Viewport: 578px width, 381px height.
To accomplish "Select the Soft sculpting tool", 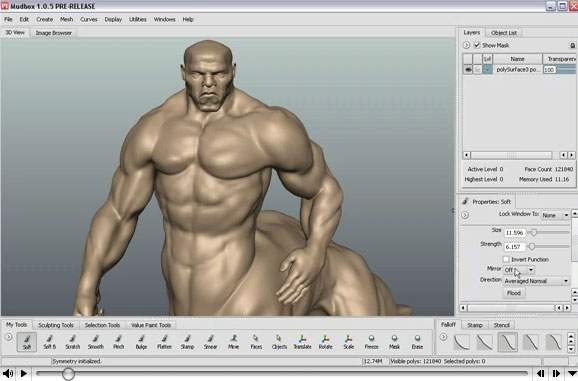I will click(27, 342).
